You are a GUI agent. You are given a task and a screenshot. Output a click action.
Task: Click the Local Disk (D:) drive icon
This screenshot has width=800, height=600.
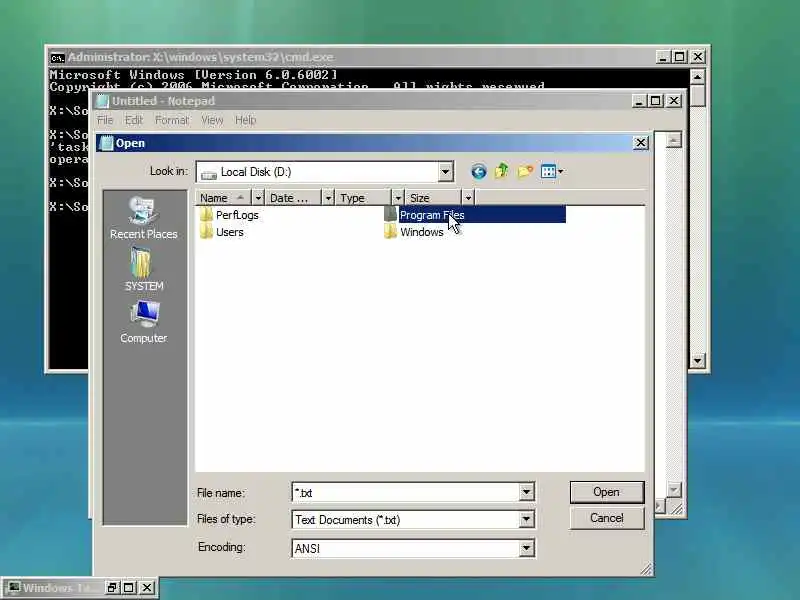208,173
